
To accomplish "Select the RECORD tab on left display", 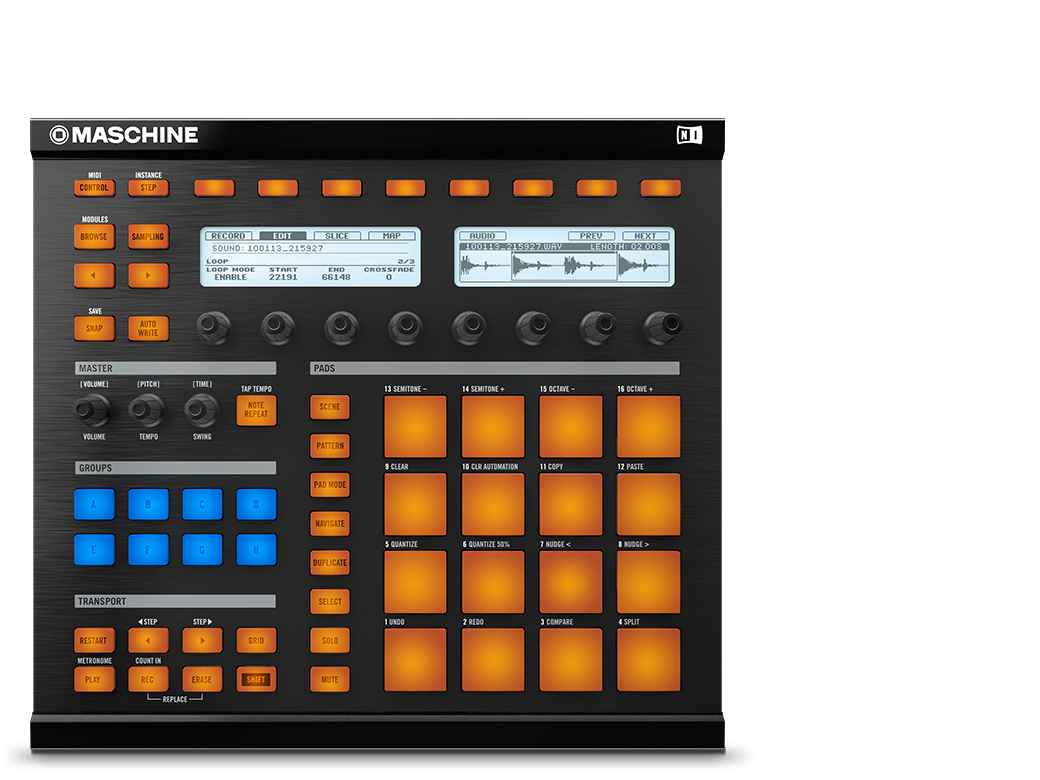I will tap(228, 235).
